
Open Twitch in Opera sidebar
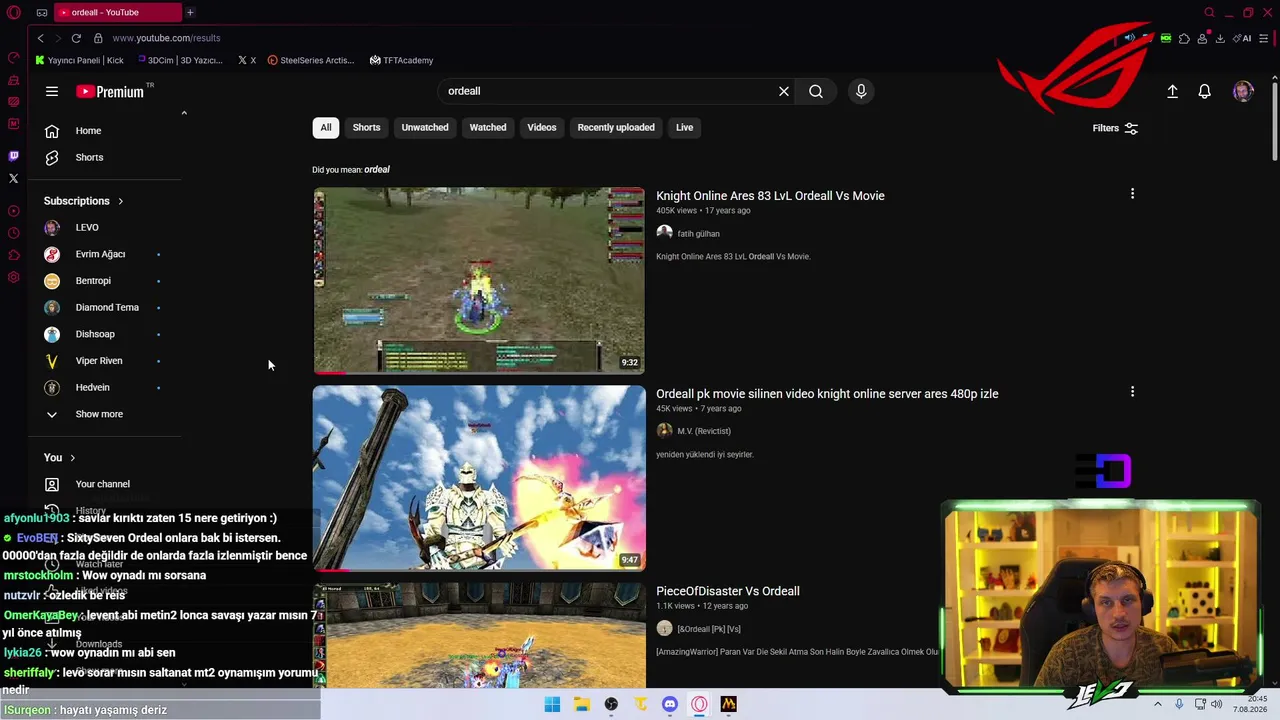coord(14,156)
